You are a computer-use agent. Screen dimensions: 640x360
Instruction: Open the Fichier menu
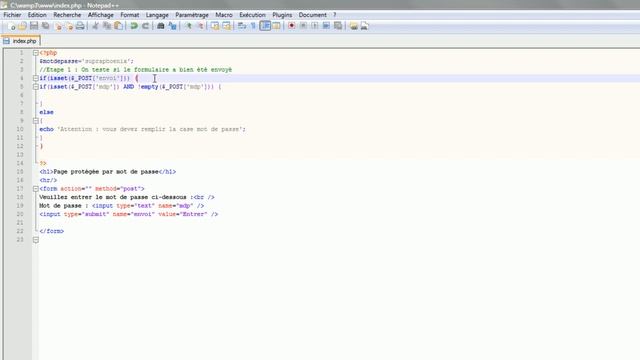(12, 15)
